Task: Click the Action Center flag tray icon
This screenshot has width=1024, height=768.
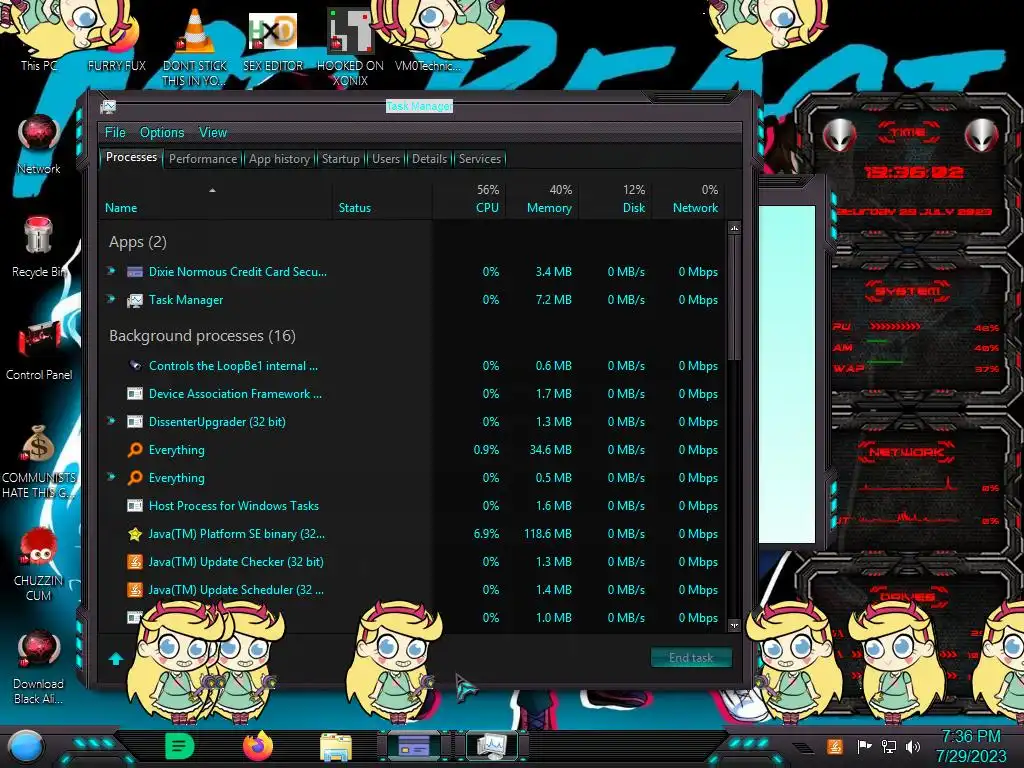Action: 864,746
